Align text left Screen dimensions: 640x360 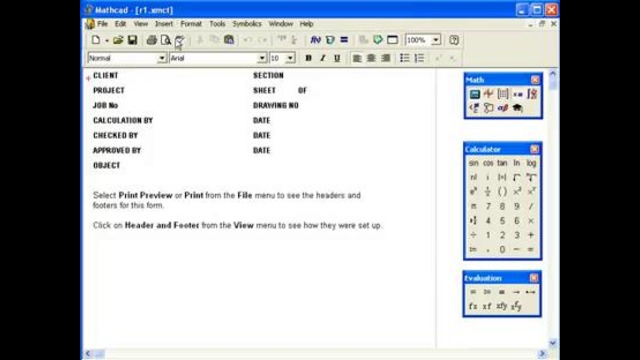tap(357, 58)
